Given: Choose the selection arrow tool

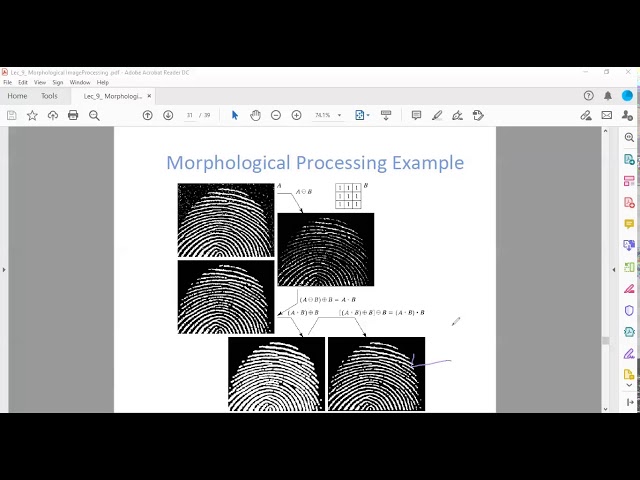Looking at the screenshot, I should (235, 116).
